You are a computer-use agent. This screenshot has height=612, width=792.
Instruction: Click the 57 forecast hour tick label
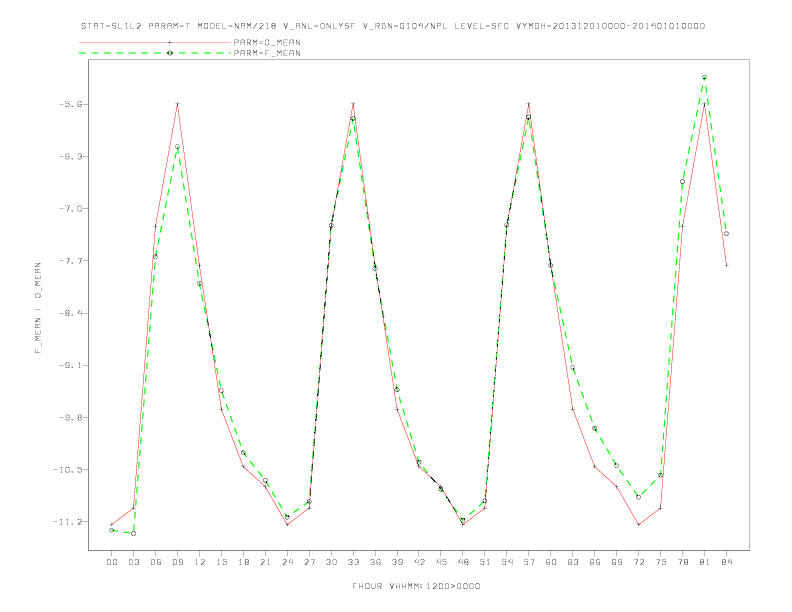(x=529, y=562)
